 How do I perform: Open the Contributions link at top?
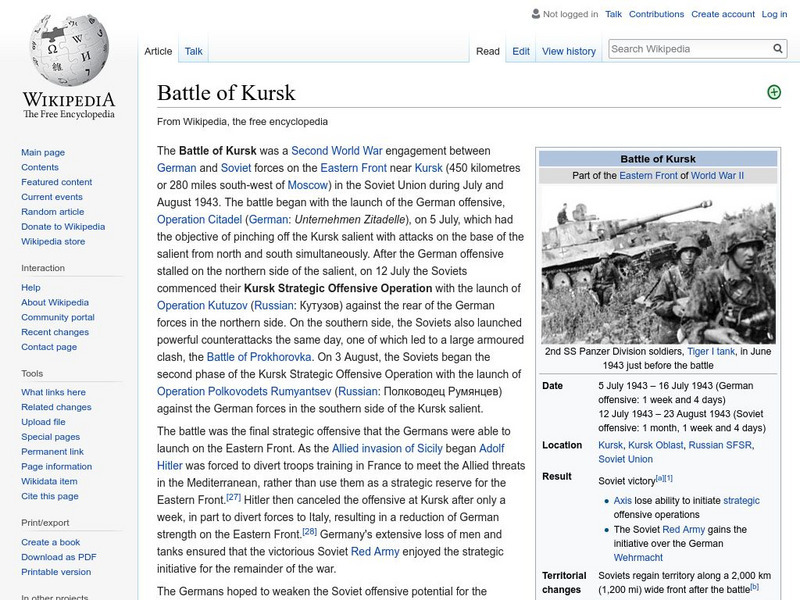click(656, 14)
